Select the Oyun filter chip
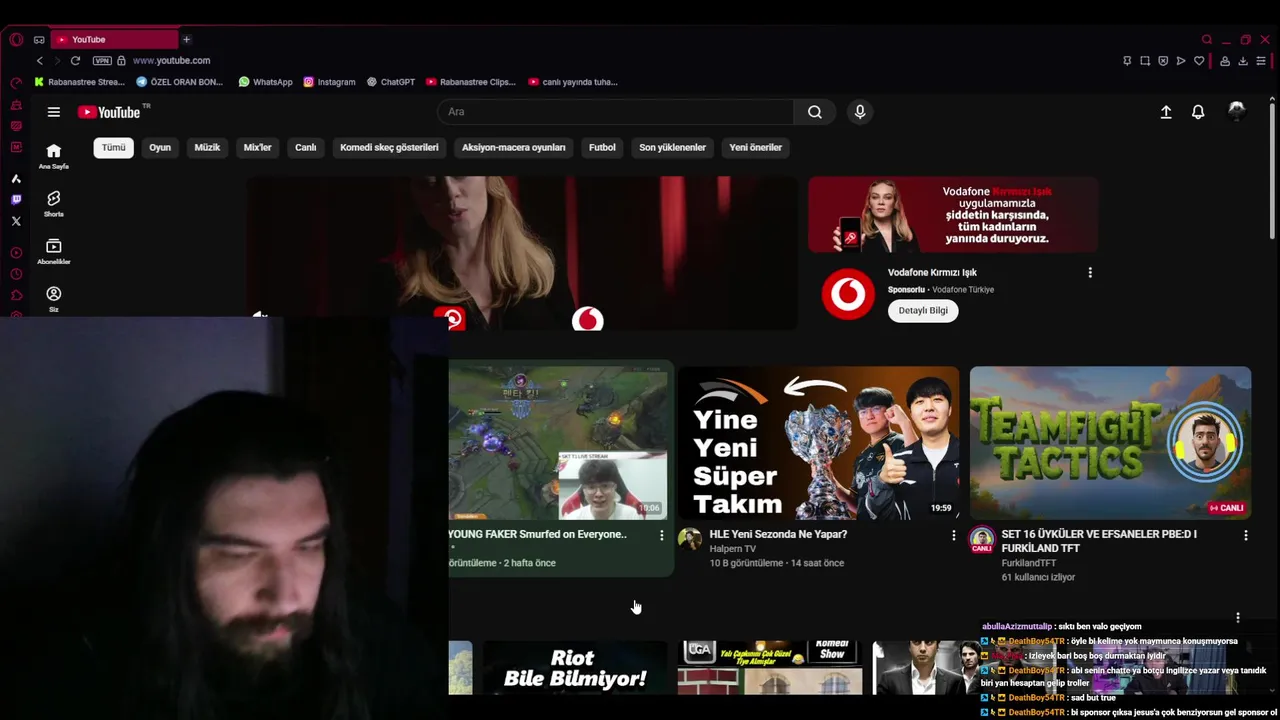 tap(160, 147)
